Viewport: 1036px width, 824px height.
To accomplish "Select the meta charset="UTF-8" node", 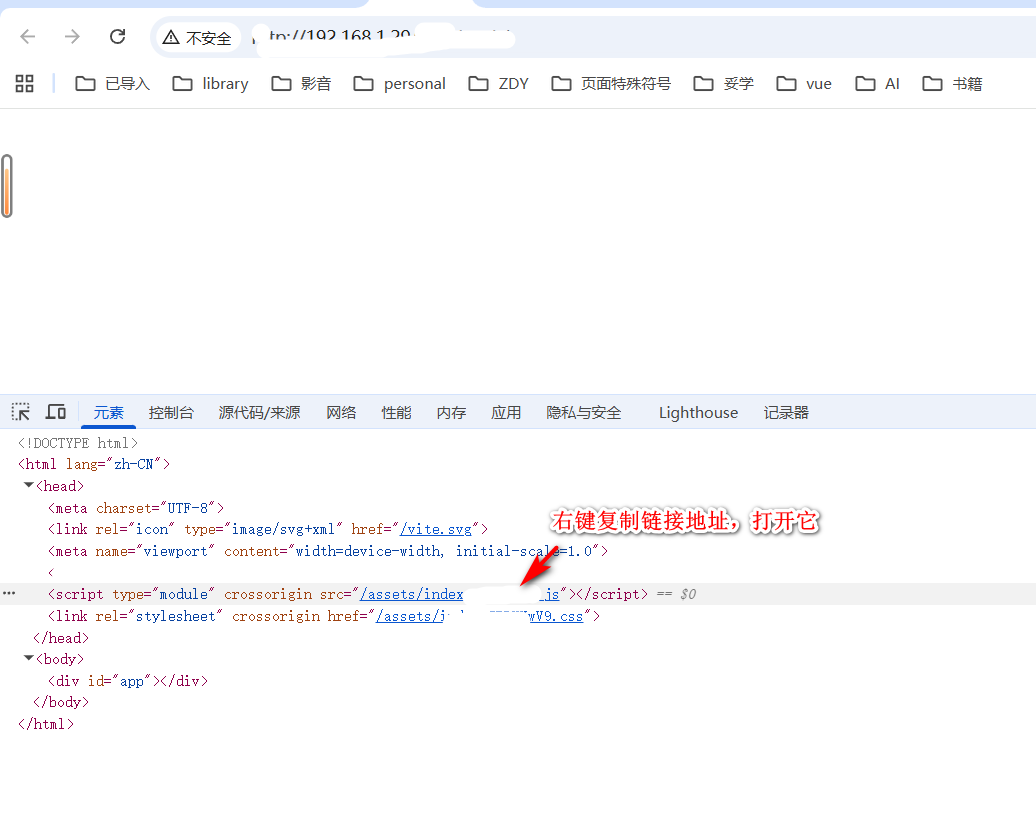I will coord(135,508).
